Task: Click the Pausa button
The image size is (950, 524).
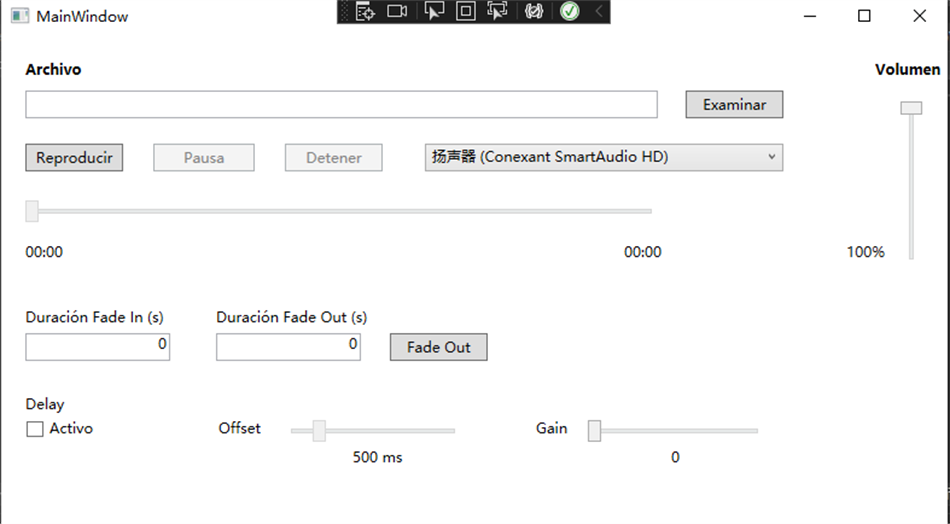Action: point(204,158)
